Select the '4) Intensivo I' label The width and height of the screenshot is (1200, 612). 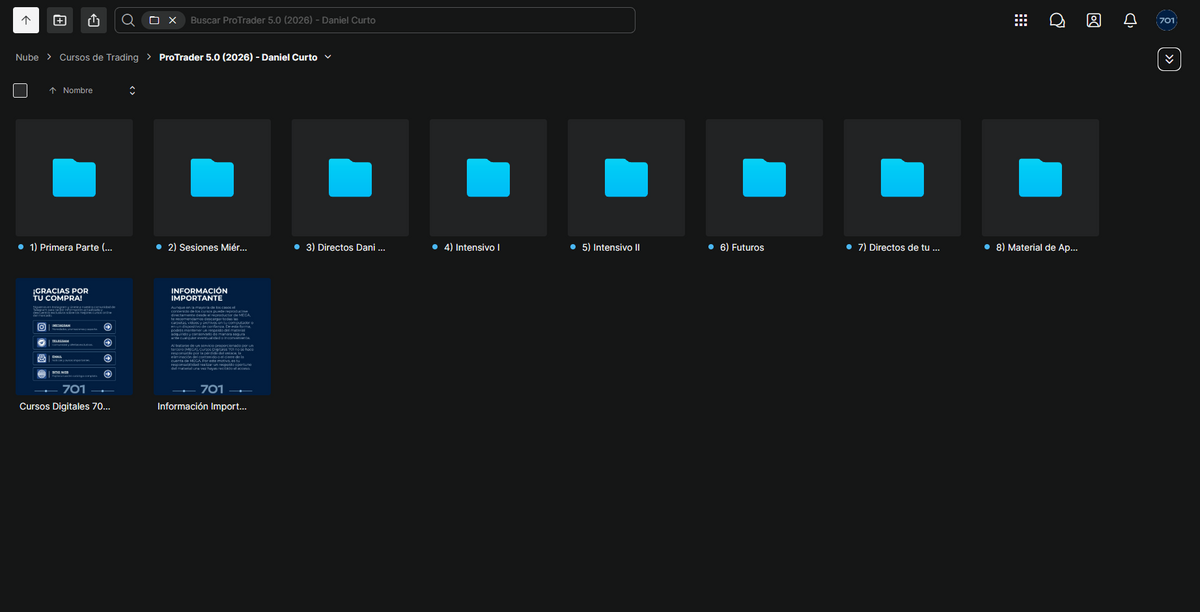(471, 247)
